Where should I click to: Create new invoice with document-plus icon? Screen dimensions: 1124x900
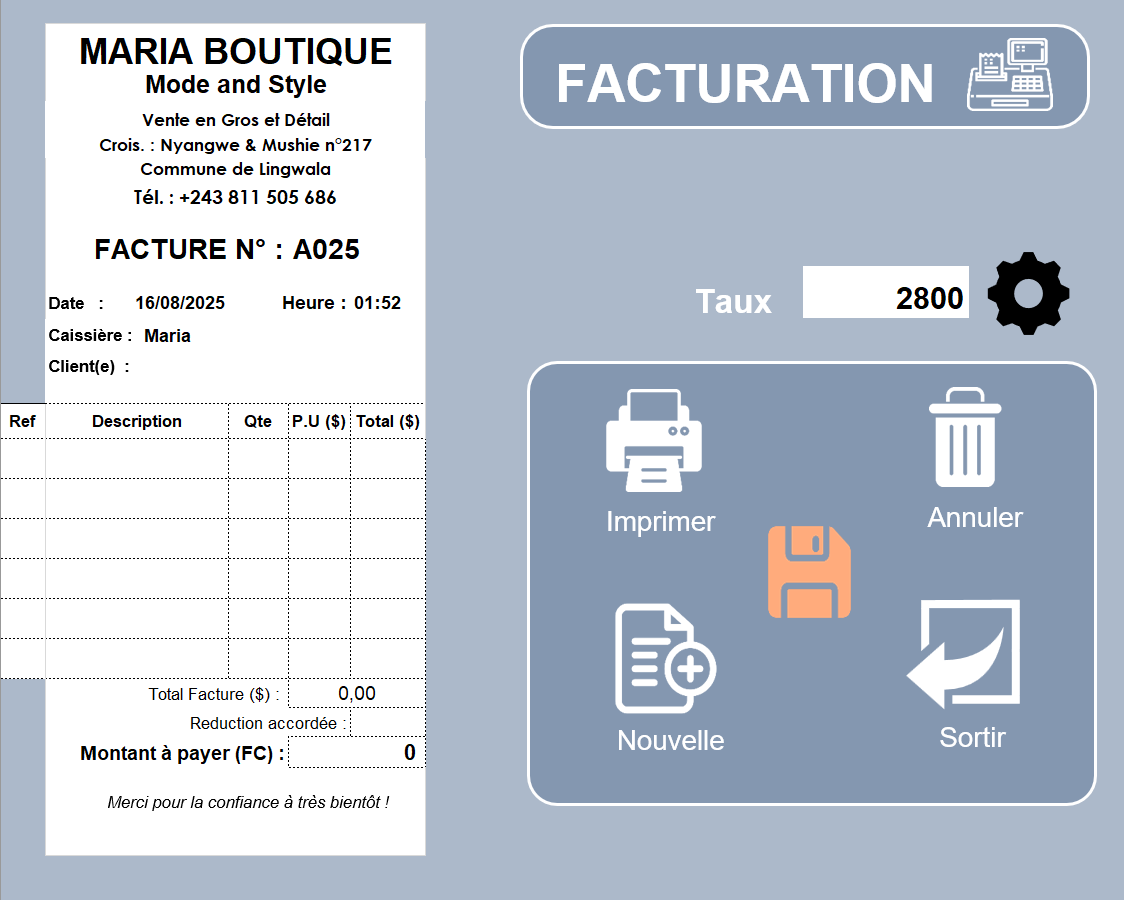point(665,659)
